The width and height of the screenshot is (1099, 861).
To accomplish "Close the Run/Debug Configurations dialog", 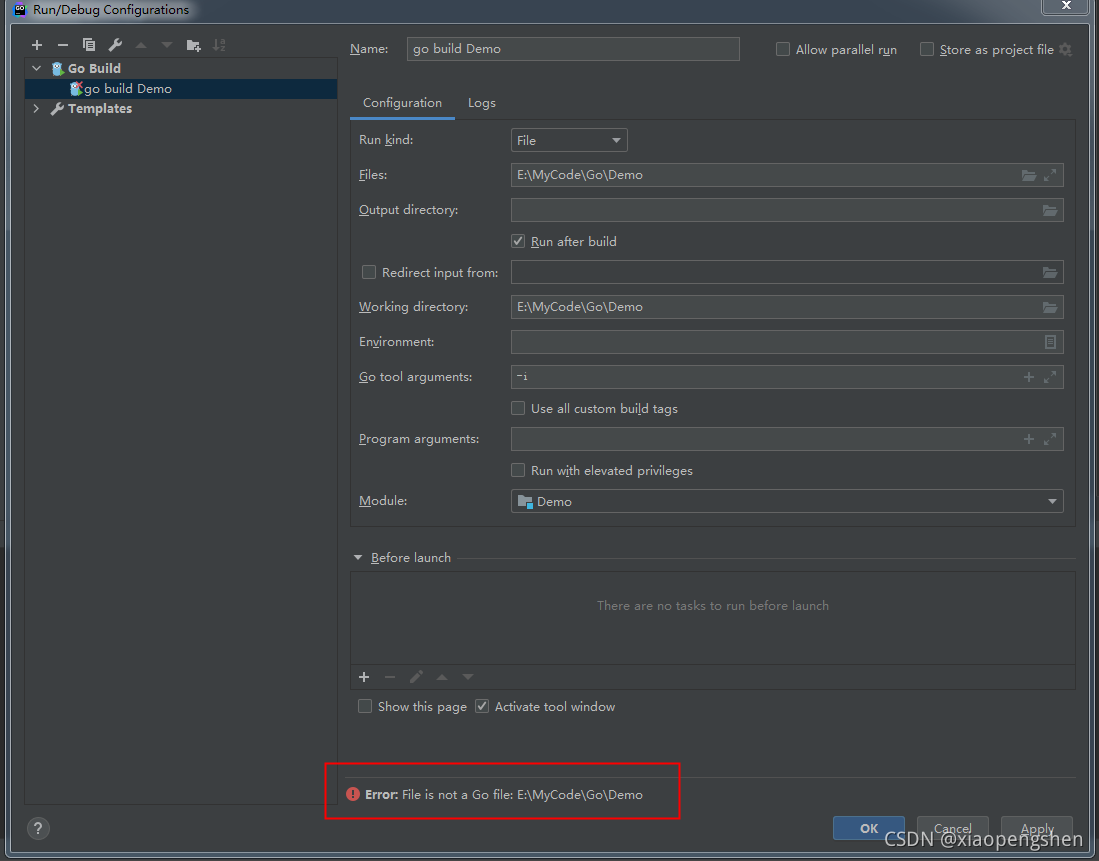I will click(1065, 6).
